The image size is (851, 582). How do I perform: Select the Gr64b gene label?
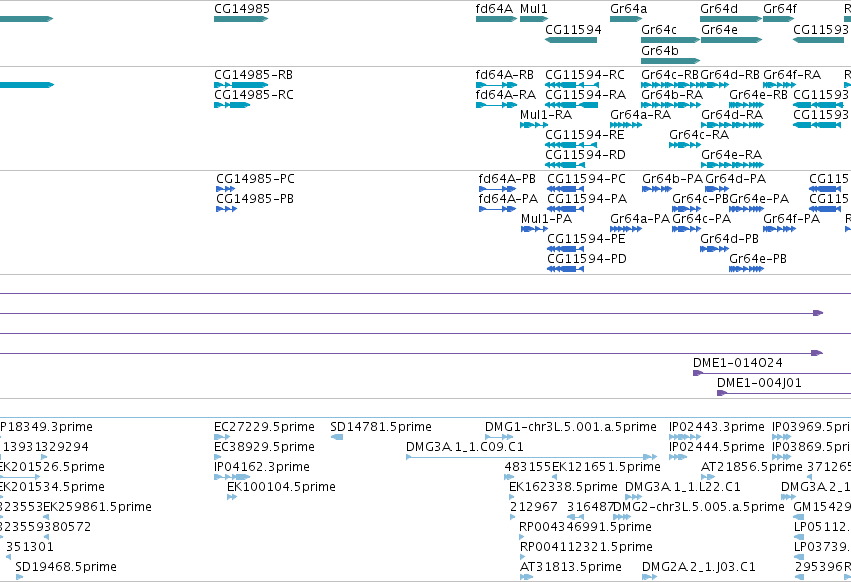[x=659, y=51]
